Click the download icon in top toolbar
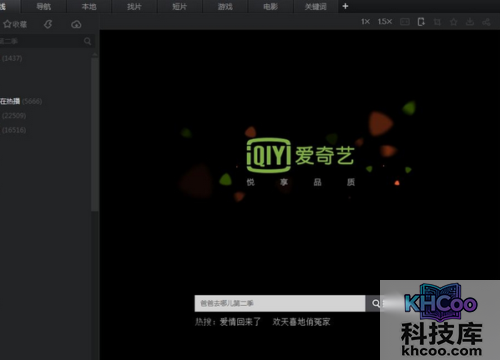Viewport: 500px width, 360px height. click(x=470, y=22)
